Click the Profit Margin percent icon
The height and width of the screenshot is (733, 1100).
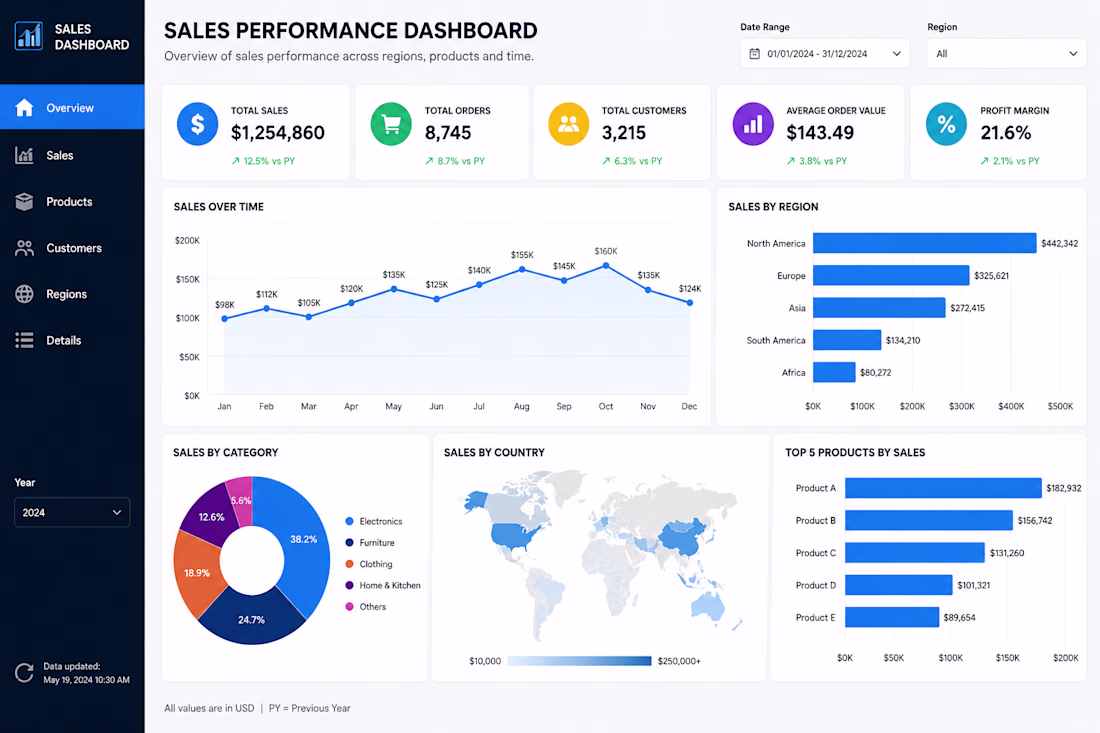point(946,124)
